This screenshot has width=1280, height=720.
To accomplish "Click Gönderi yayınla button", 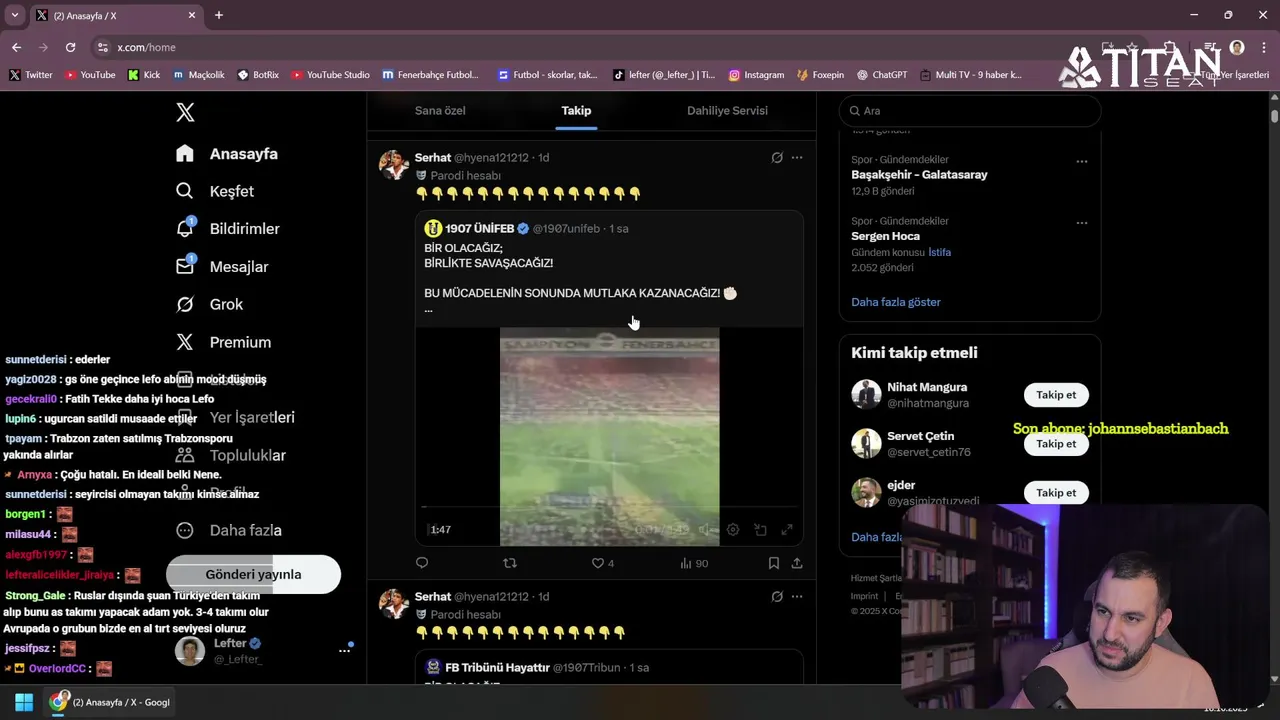I will pyautogui.click(x=253, y=574).
